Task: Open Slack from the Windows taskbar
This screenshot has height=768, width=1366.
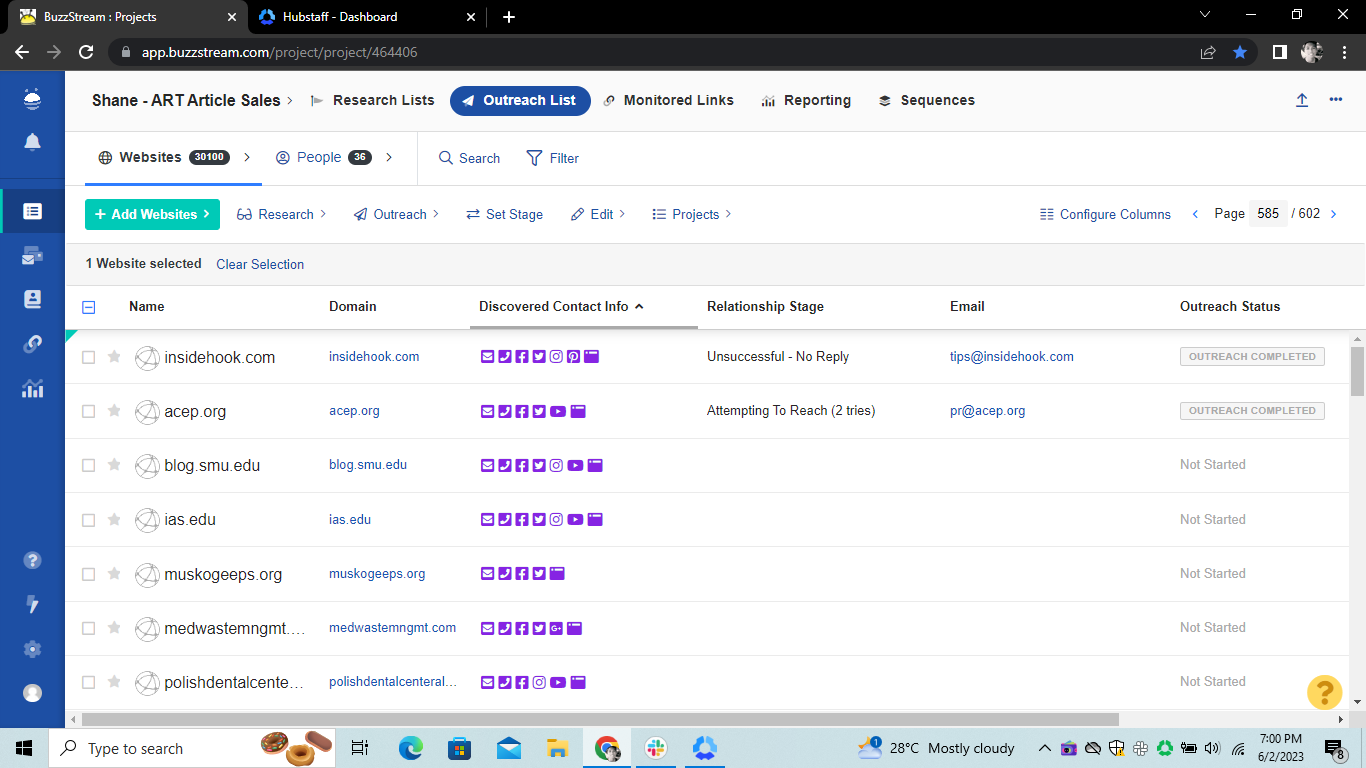Action: pyautogui.click(x=656, y=748)
